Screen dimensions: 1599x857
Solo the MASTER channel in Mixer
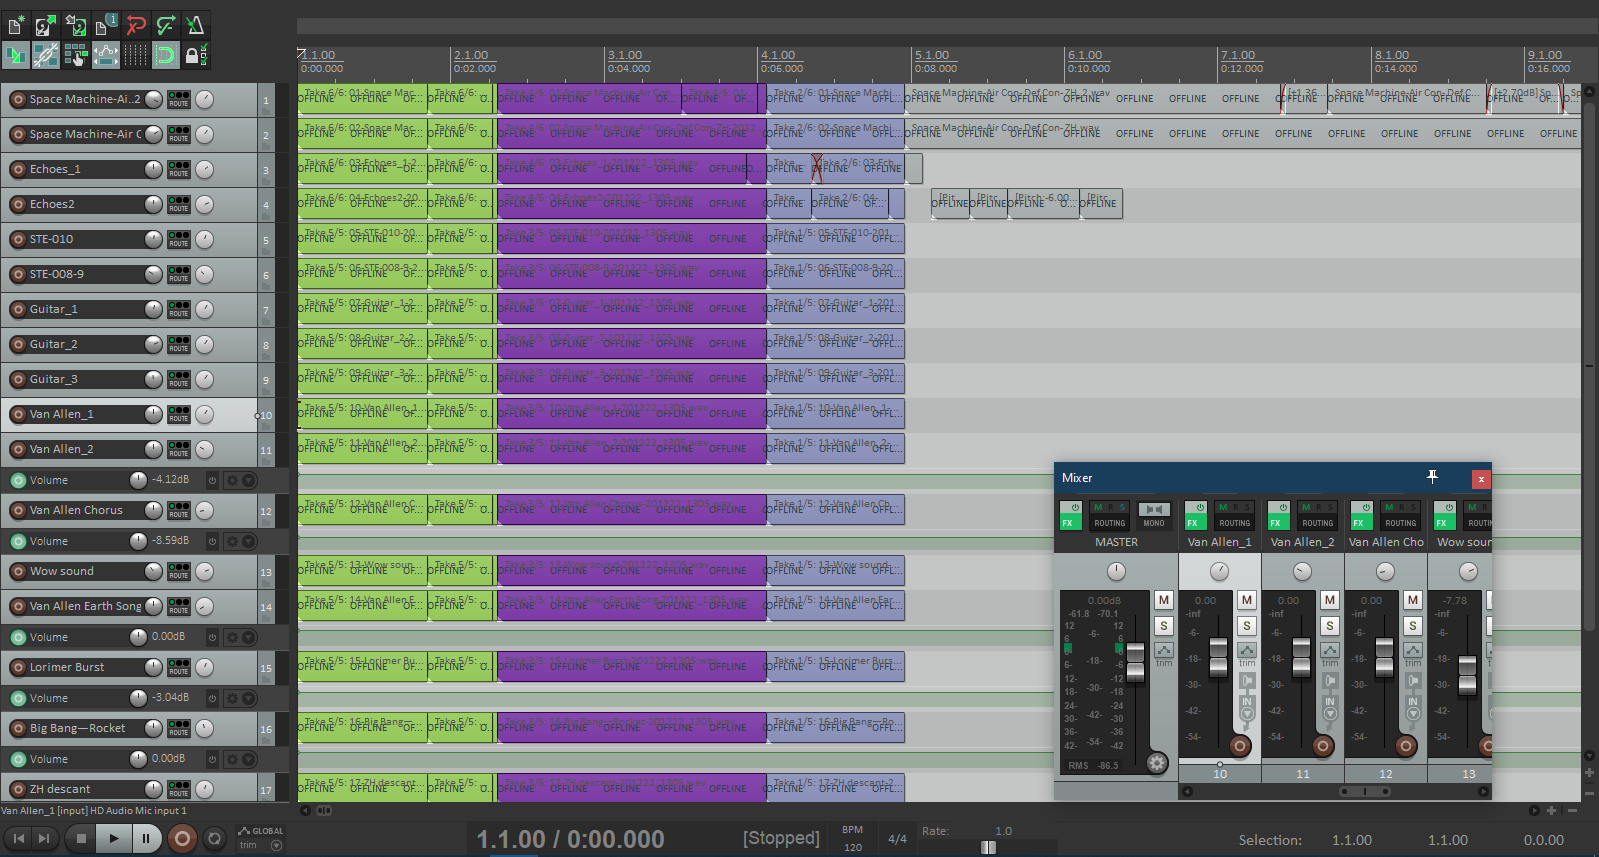tap(1164, 626)
